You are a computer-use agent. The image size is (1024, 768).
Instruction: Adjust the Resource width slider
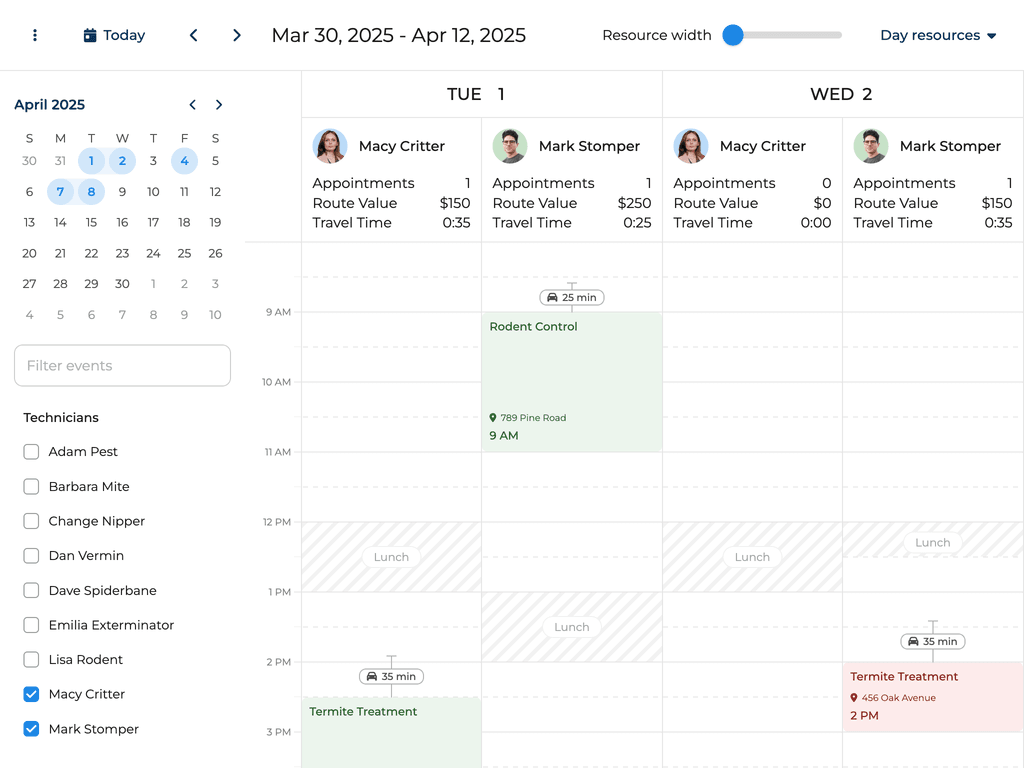click(733, 34)
